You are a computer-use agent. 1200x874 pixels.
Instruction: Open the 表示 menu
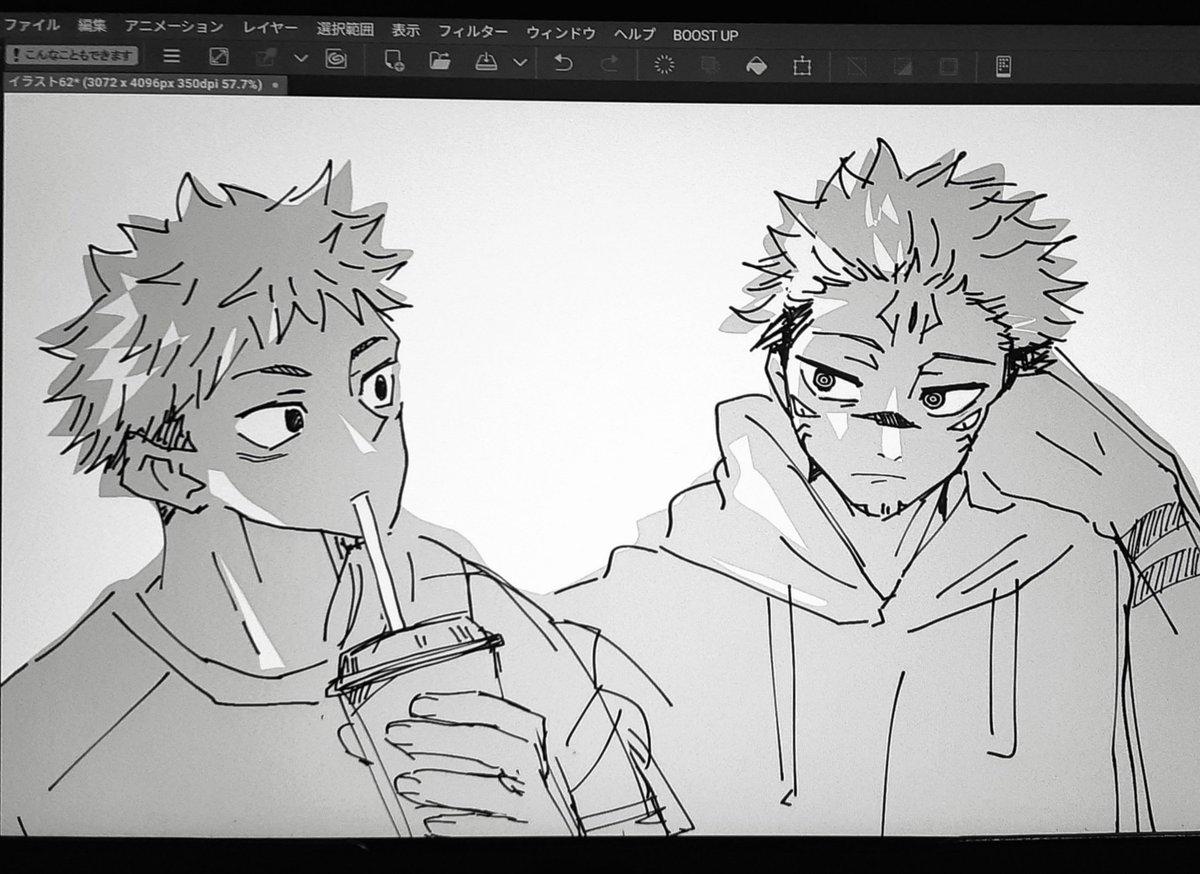pos(405,31)
